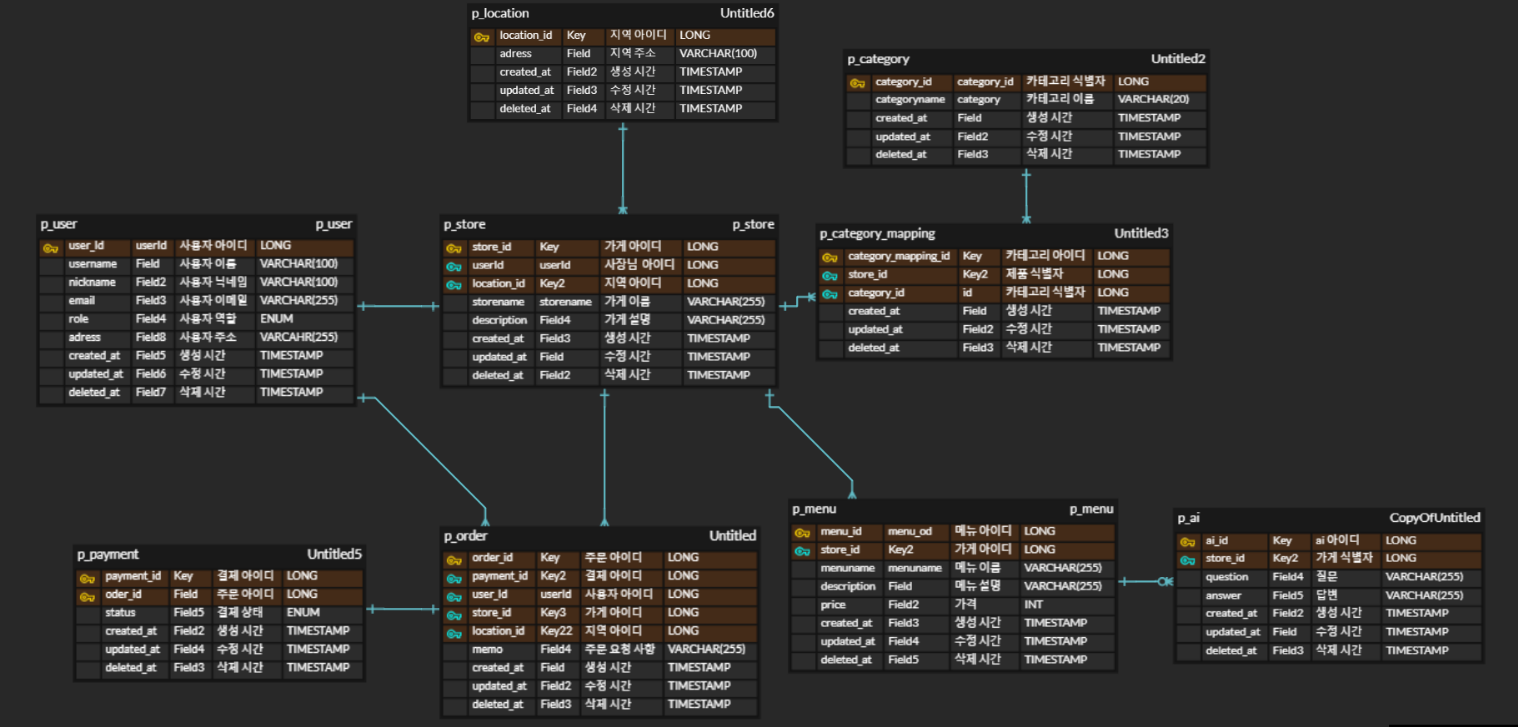The image size is (1518, 727).
Task: Select the primary key icon of menu_id in p_menu
Action: coord(802,532)
